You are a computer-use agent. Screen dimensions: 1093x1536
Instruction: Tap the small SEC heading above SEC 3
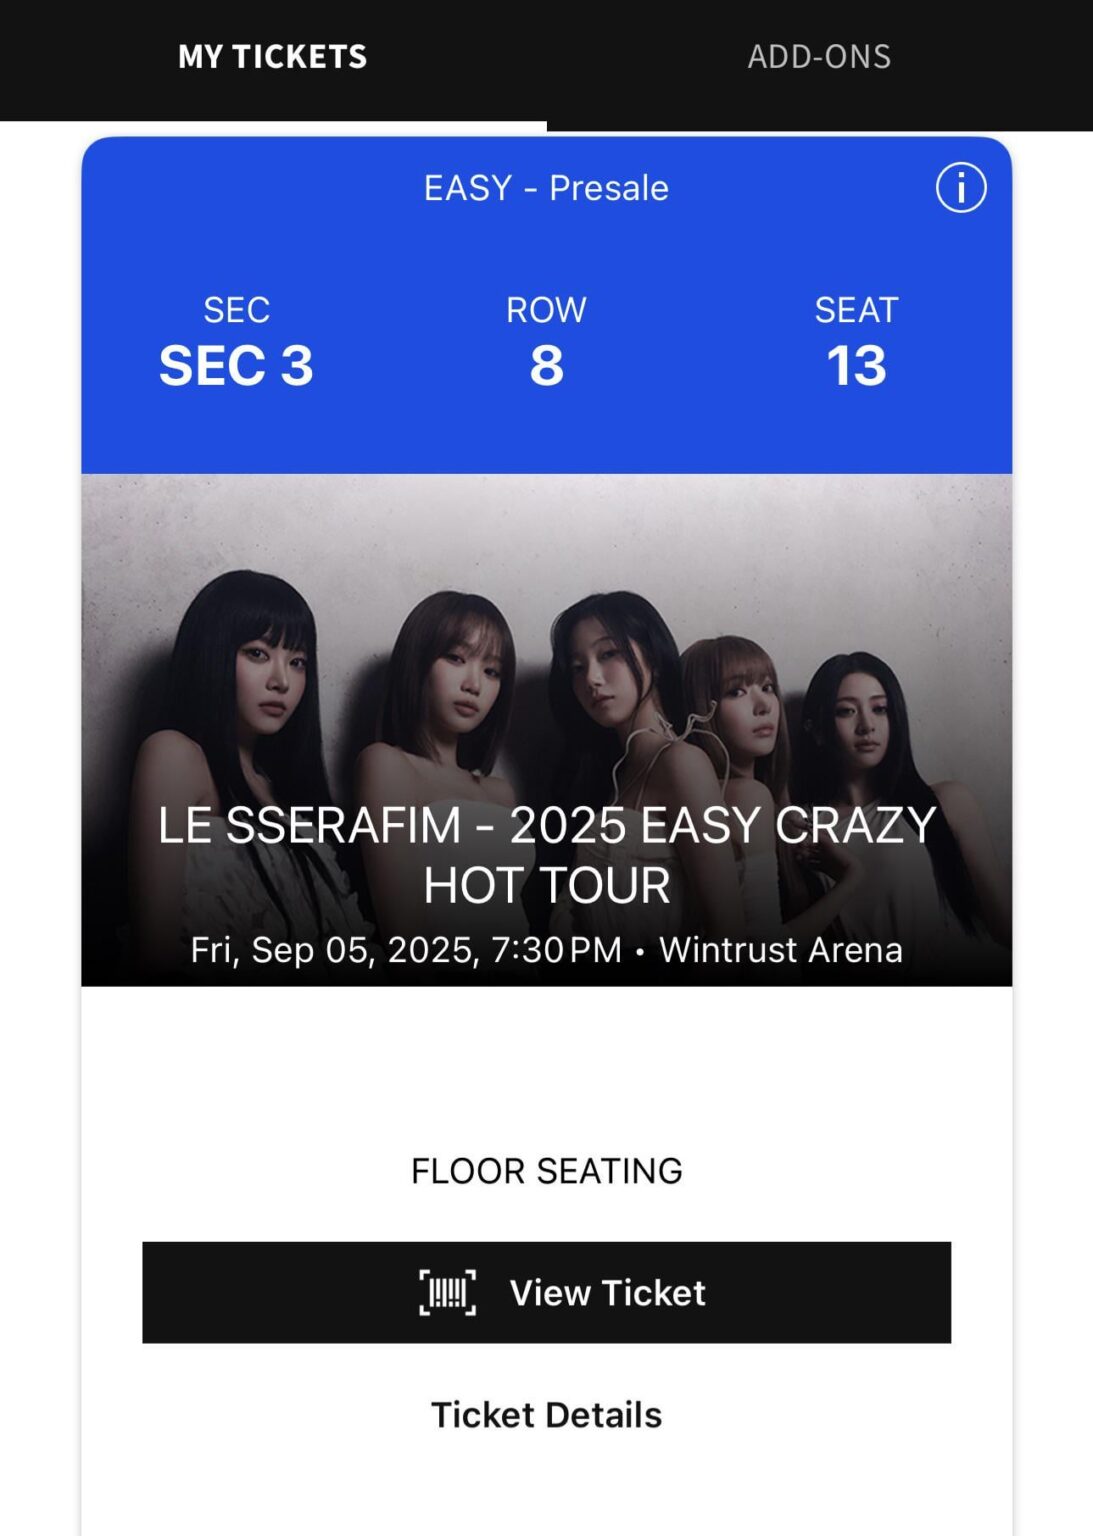[x=236, y=310]
